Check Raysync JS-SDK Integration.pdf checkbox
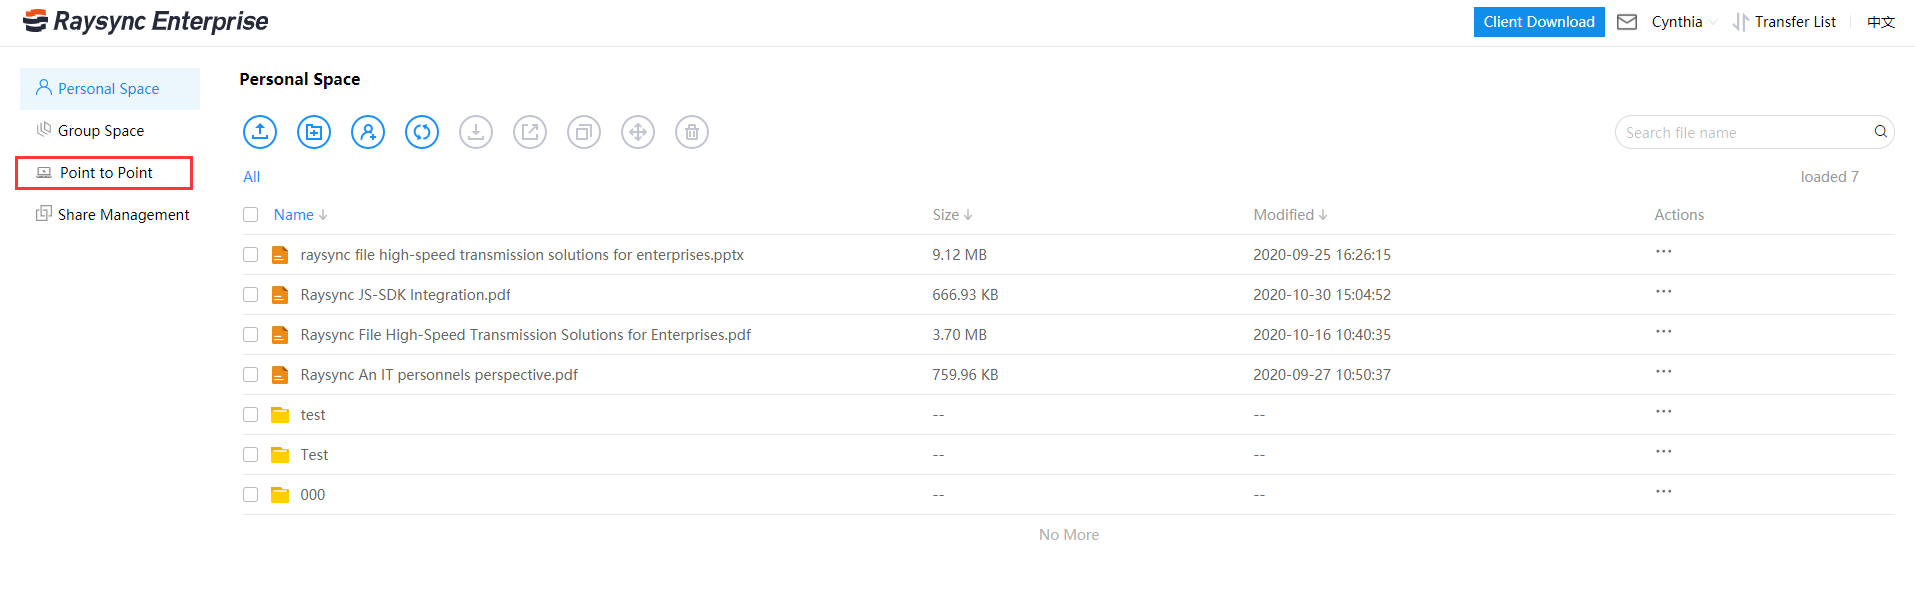The image size is (1915, 597). click(251, 295)
